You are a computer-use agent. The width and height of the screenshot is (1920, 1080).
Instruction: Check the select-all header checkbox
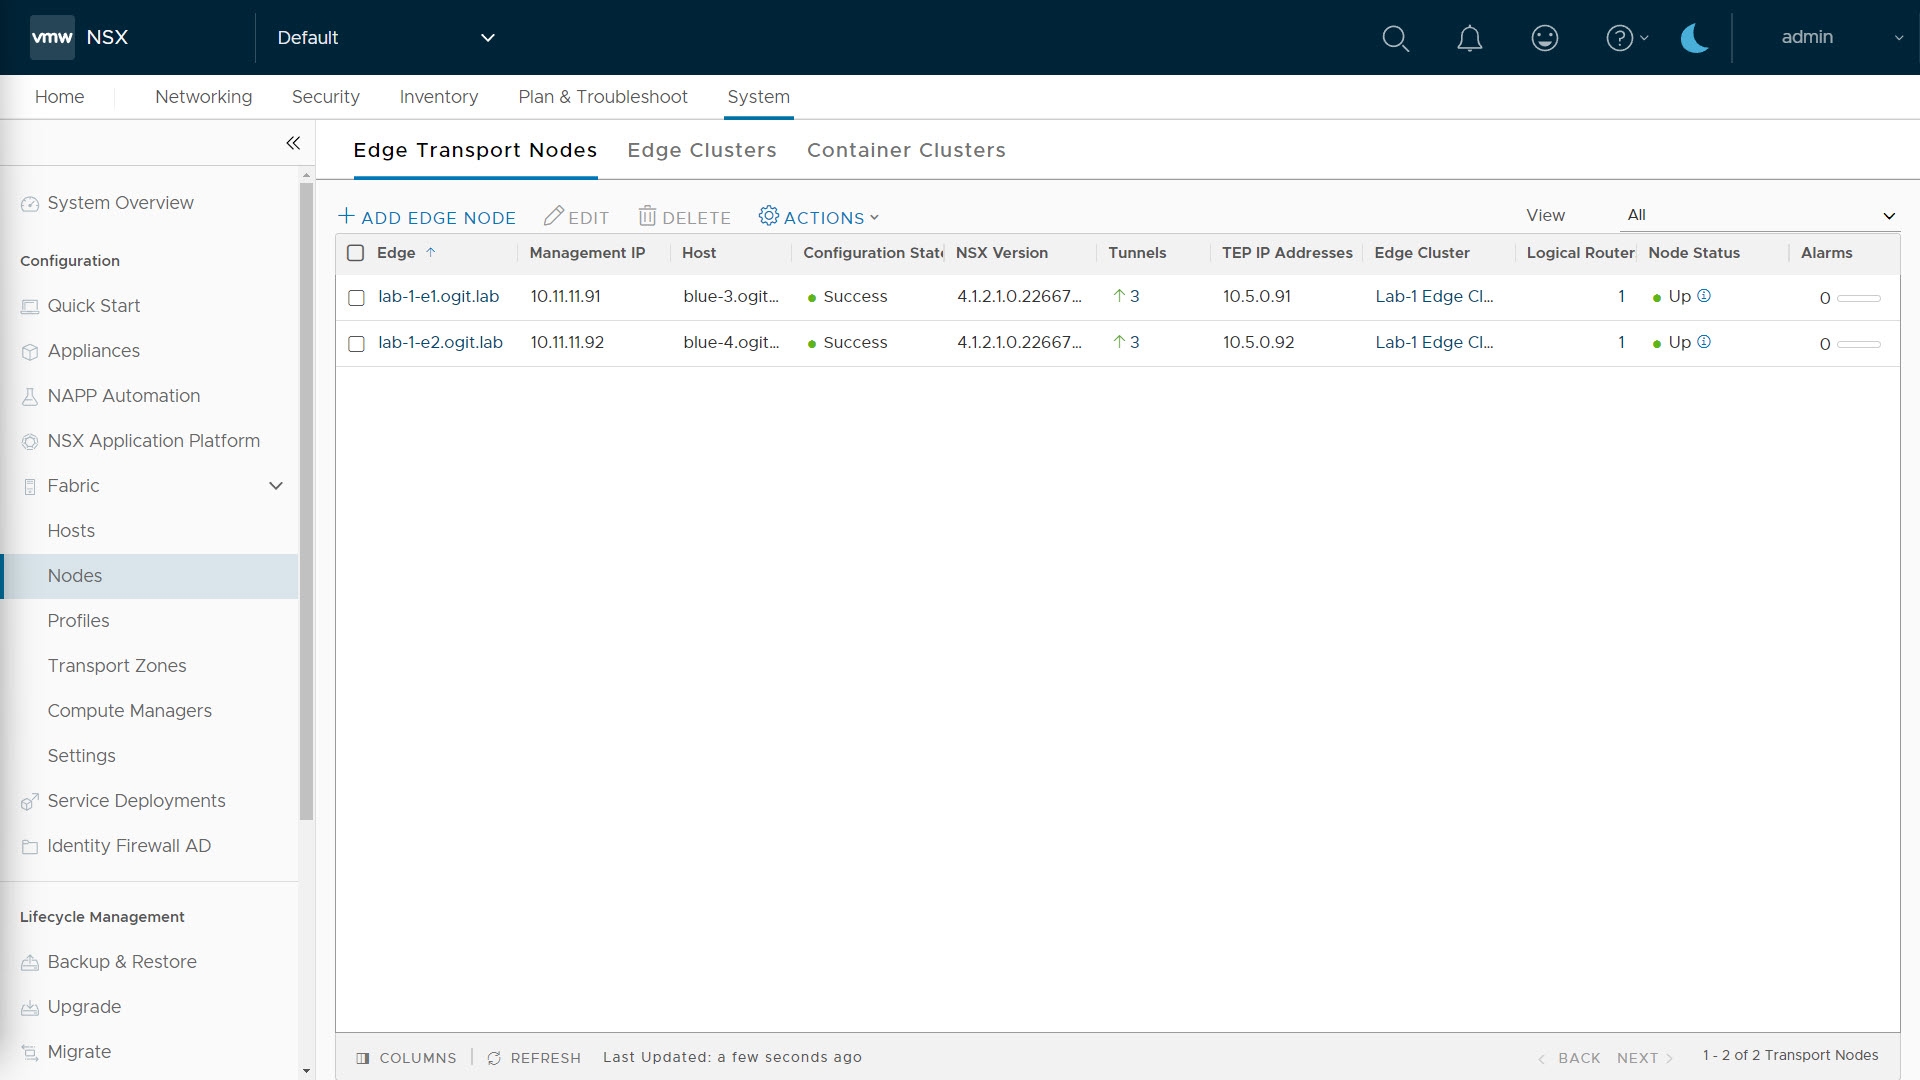(355, 253)
